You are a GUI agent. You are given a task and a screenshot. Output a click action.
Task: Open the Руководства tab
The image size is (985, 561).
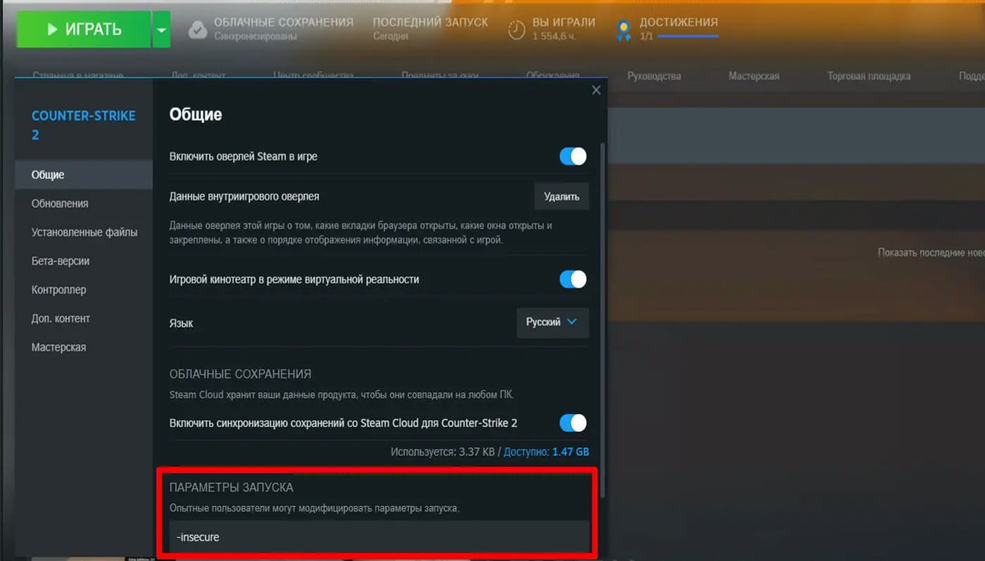[x=654, y=76]
